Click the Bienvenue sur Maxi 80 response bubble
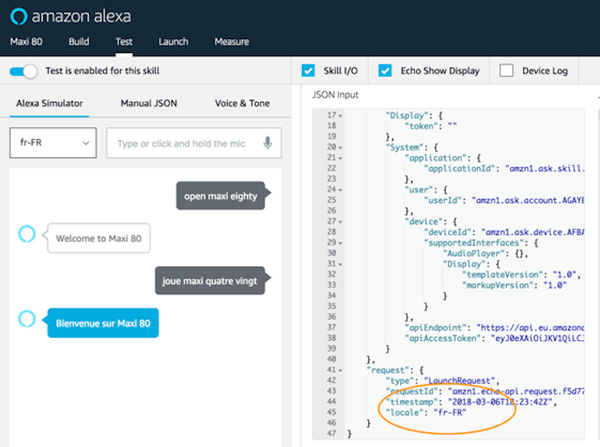600x447 pixels. 103,322
